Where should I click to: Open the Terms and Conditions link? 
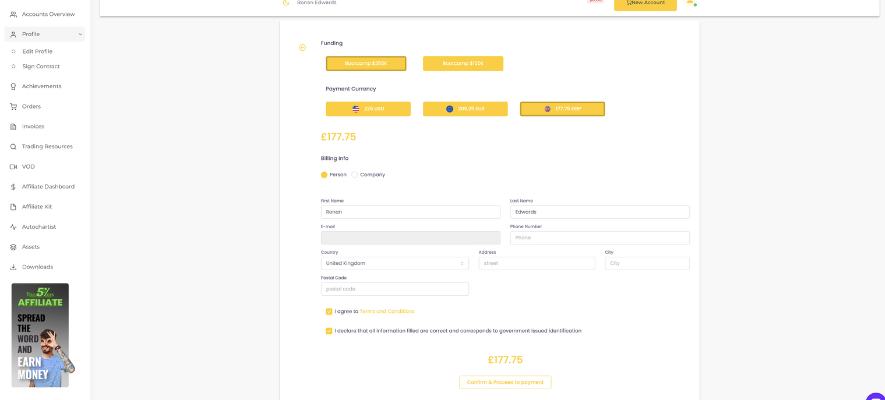(x=387, y=311)
